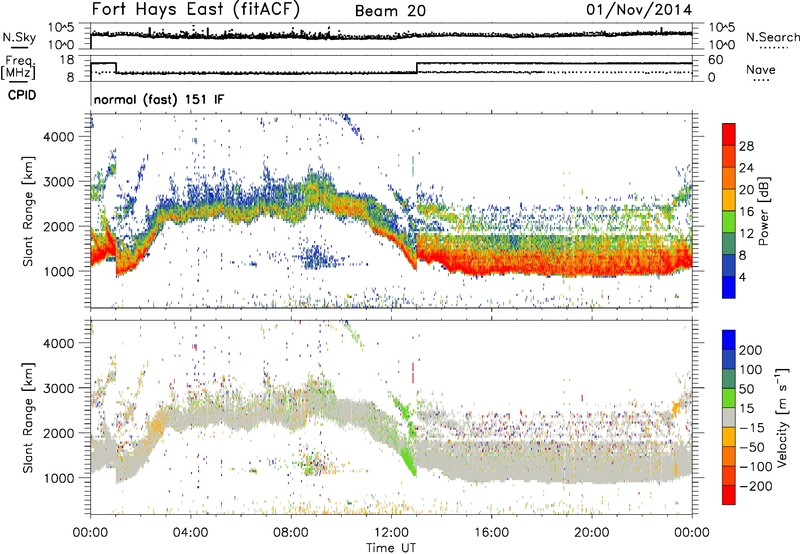Screen dimensions: 800x554
Task: Select the 18 MHz frequency tick label
Action: point(66,60)
